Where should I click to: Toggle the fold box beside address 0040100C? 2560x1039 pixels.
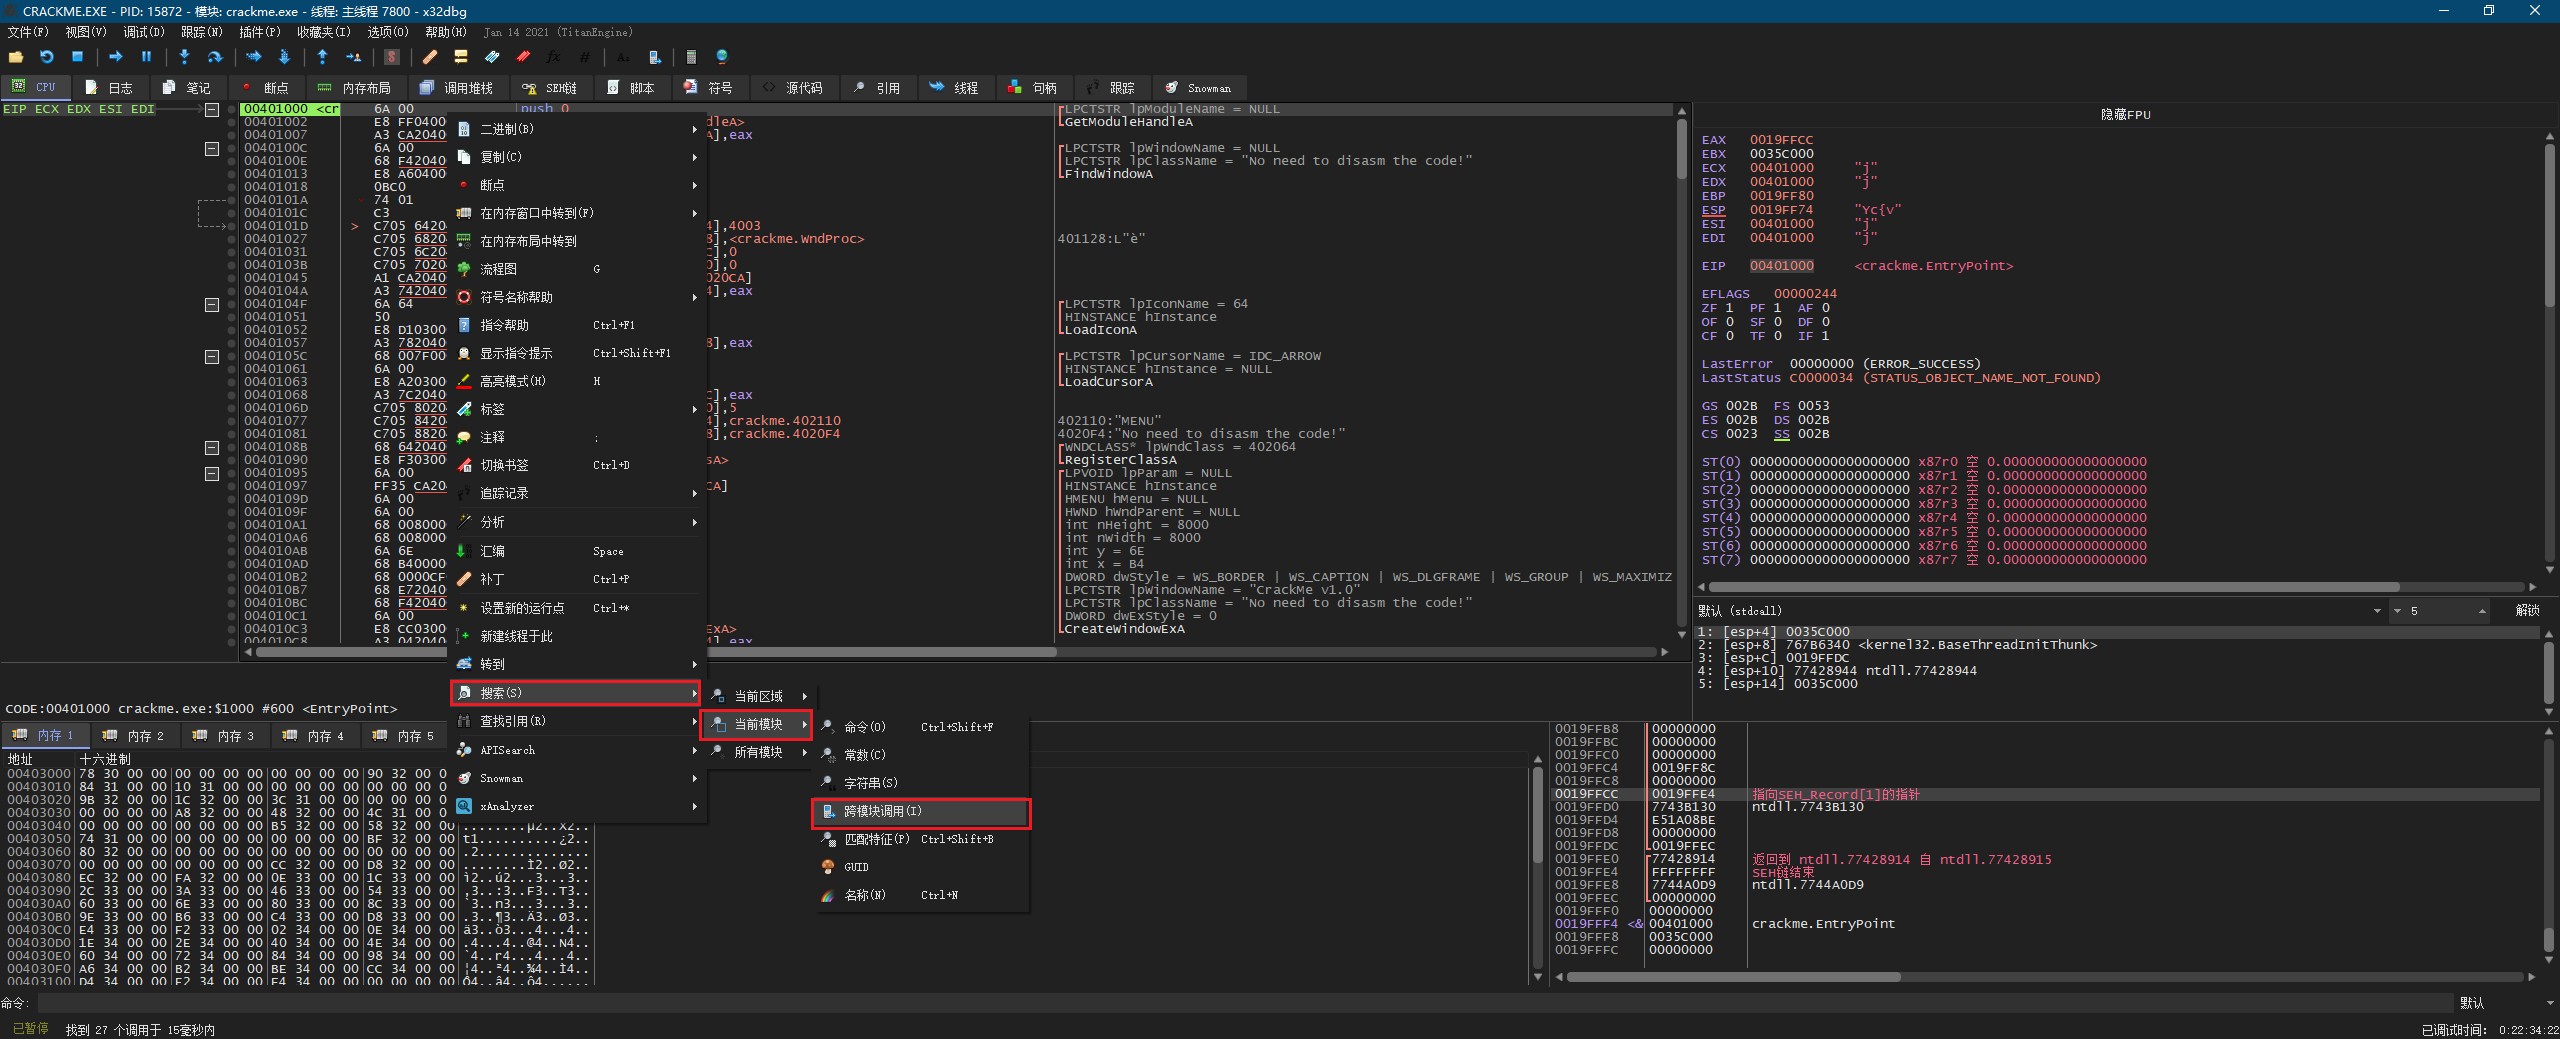point(212,149)
